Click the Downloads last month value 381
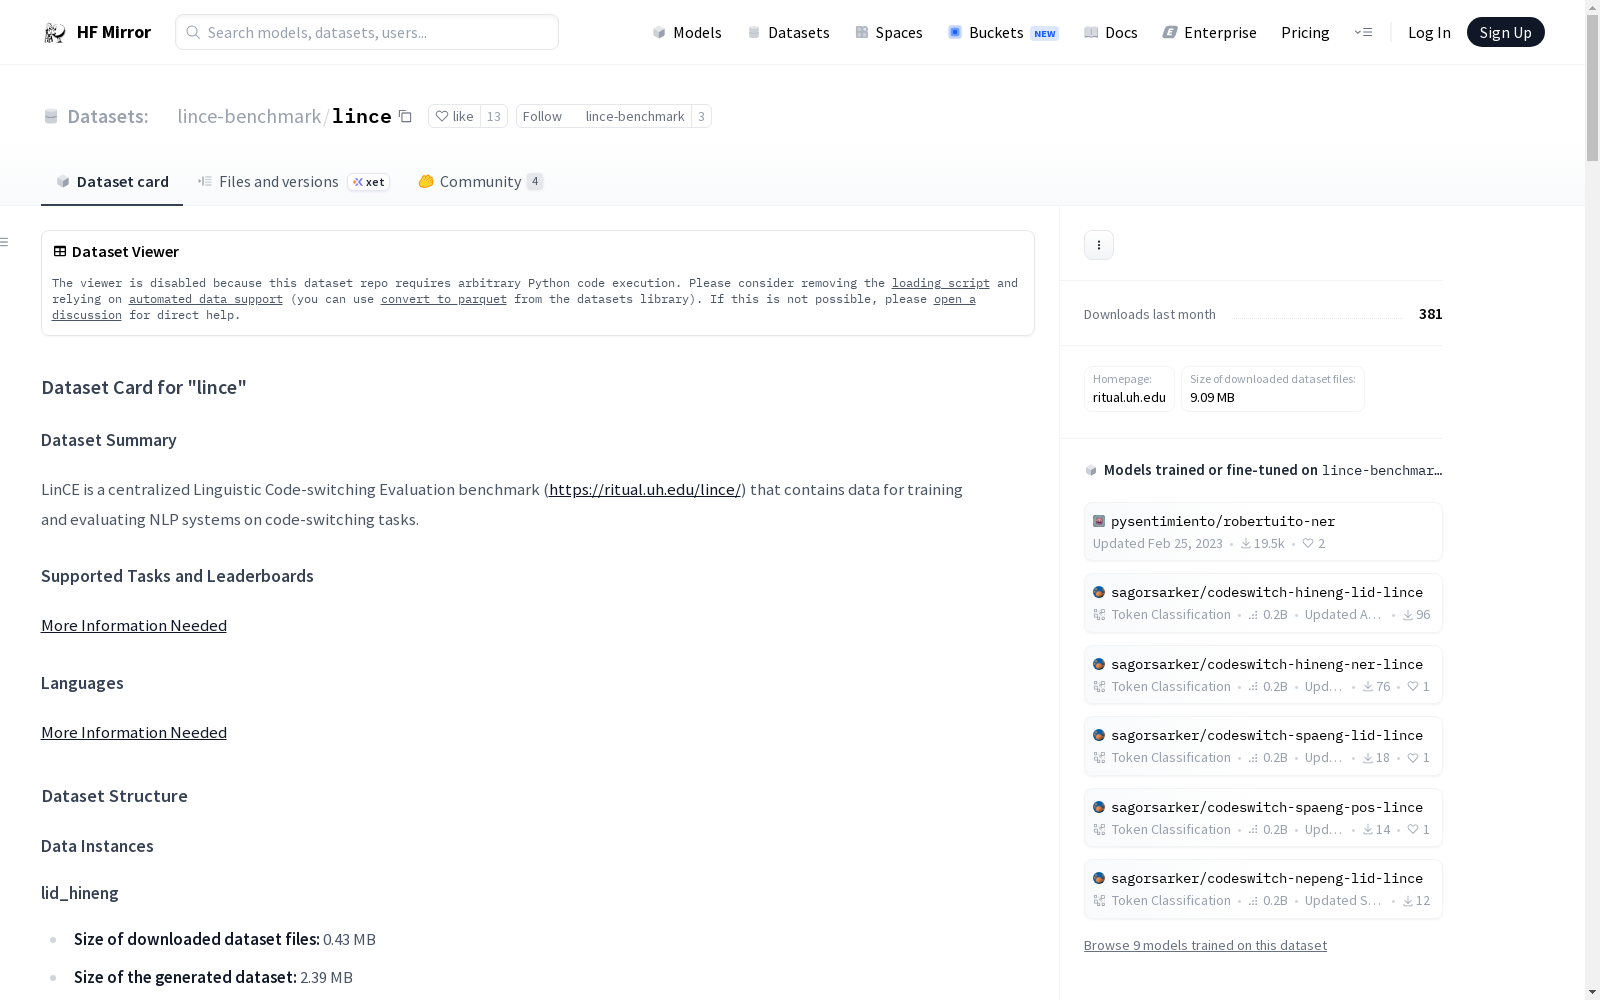The image size is (1600, 1000). (x=1431, y=314)
